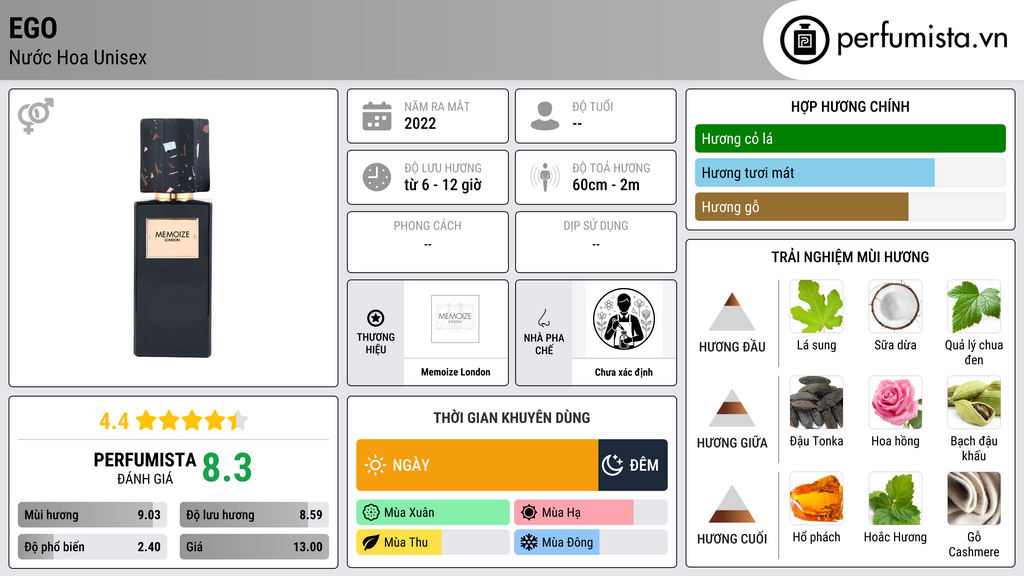Screen dimensions: 1024x576
Task: Open the Quả lý chua đen note image
Action: 974,306
